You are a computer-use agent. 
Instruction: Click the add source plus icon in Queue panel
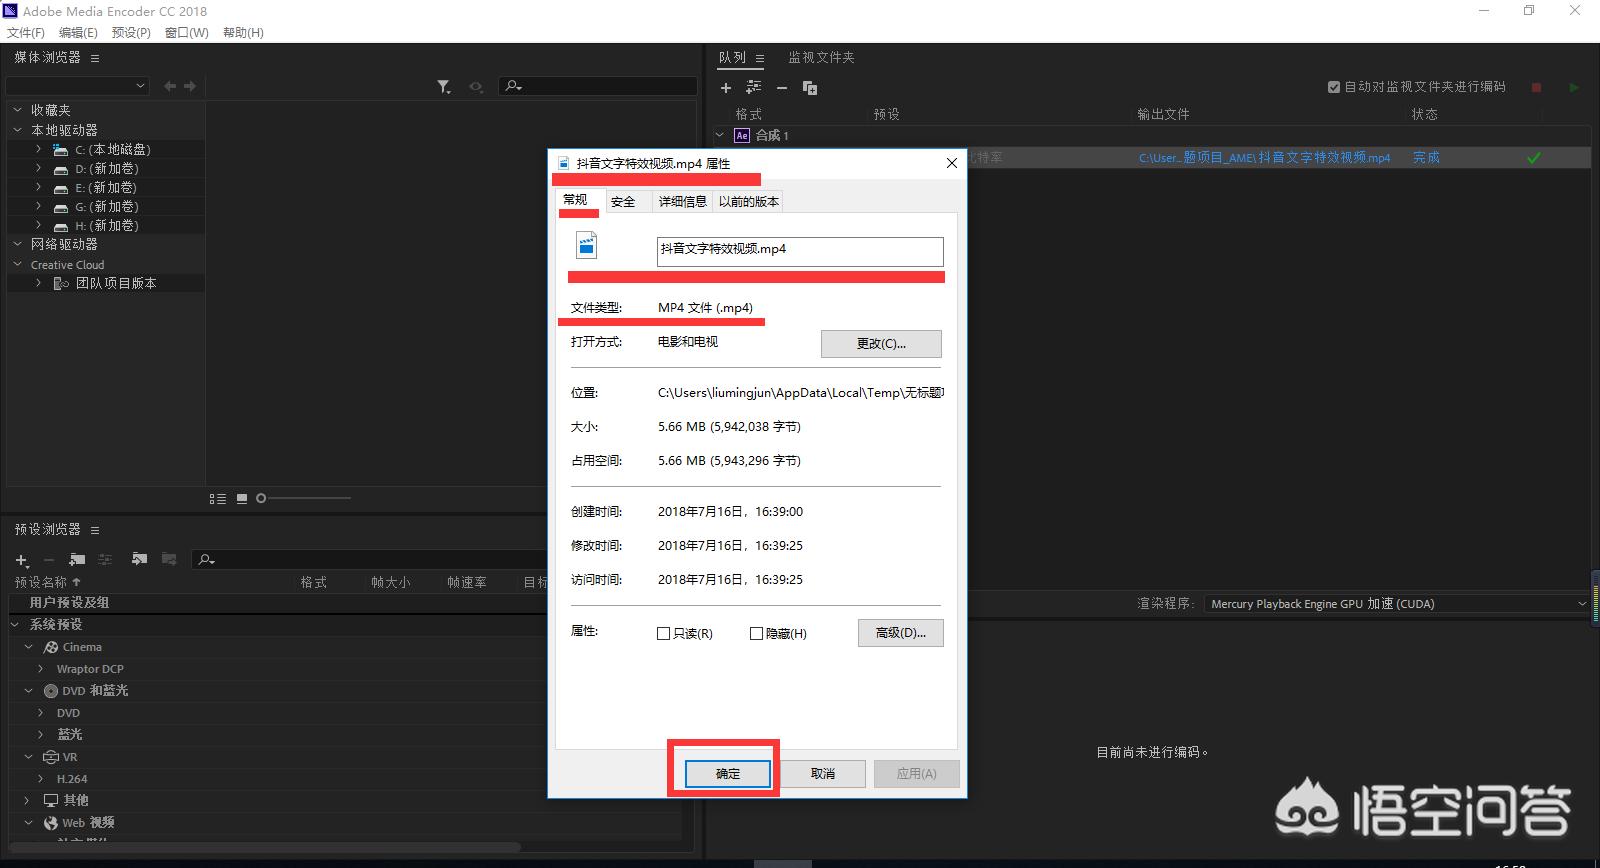(726, 88)
